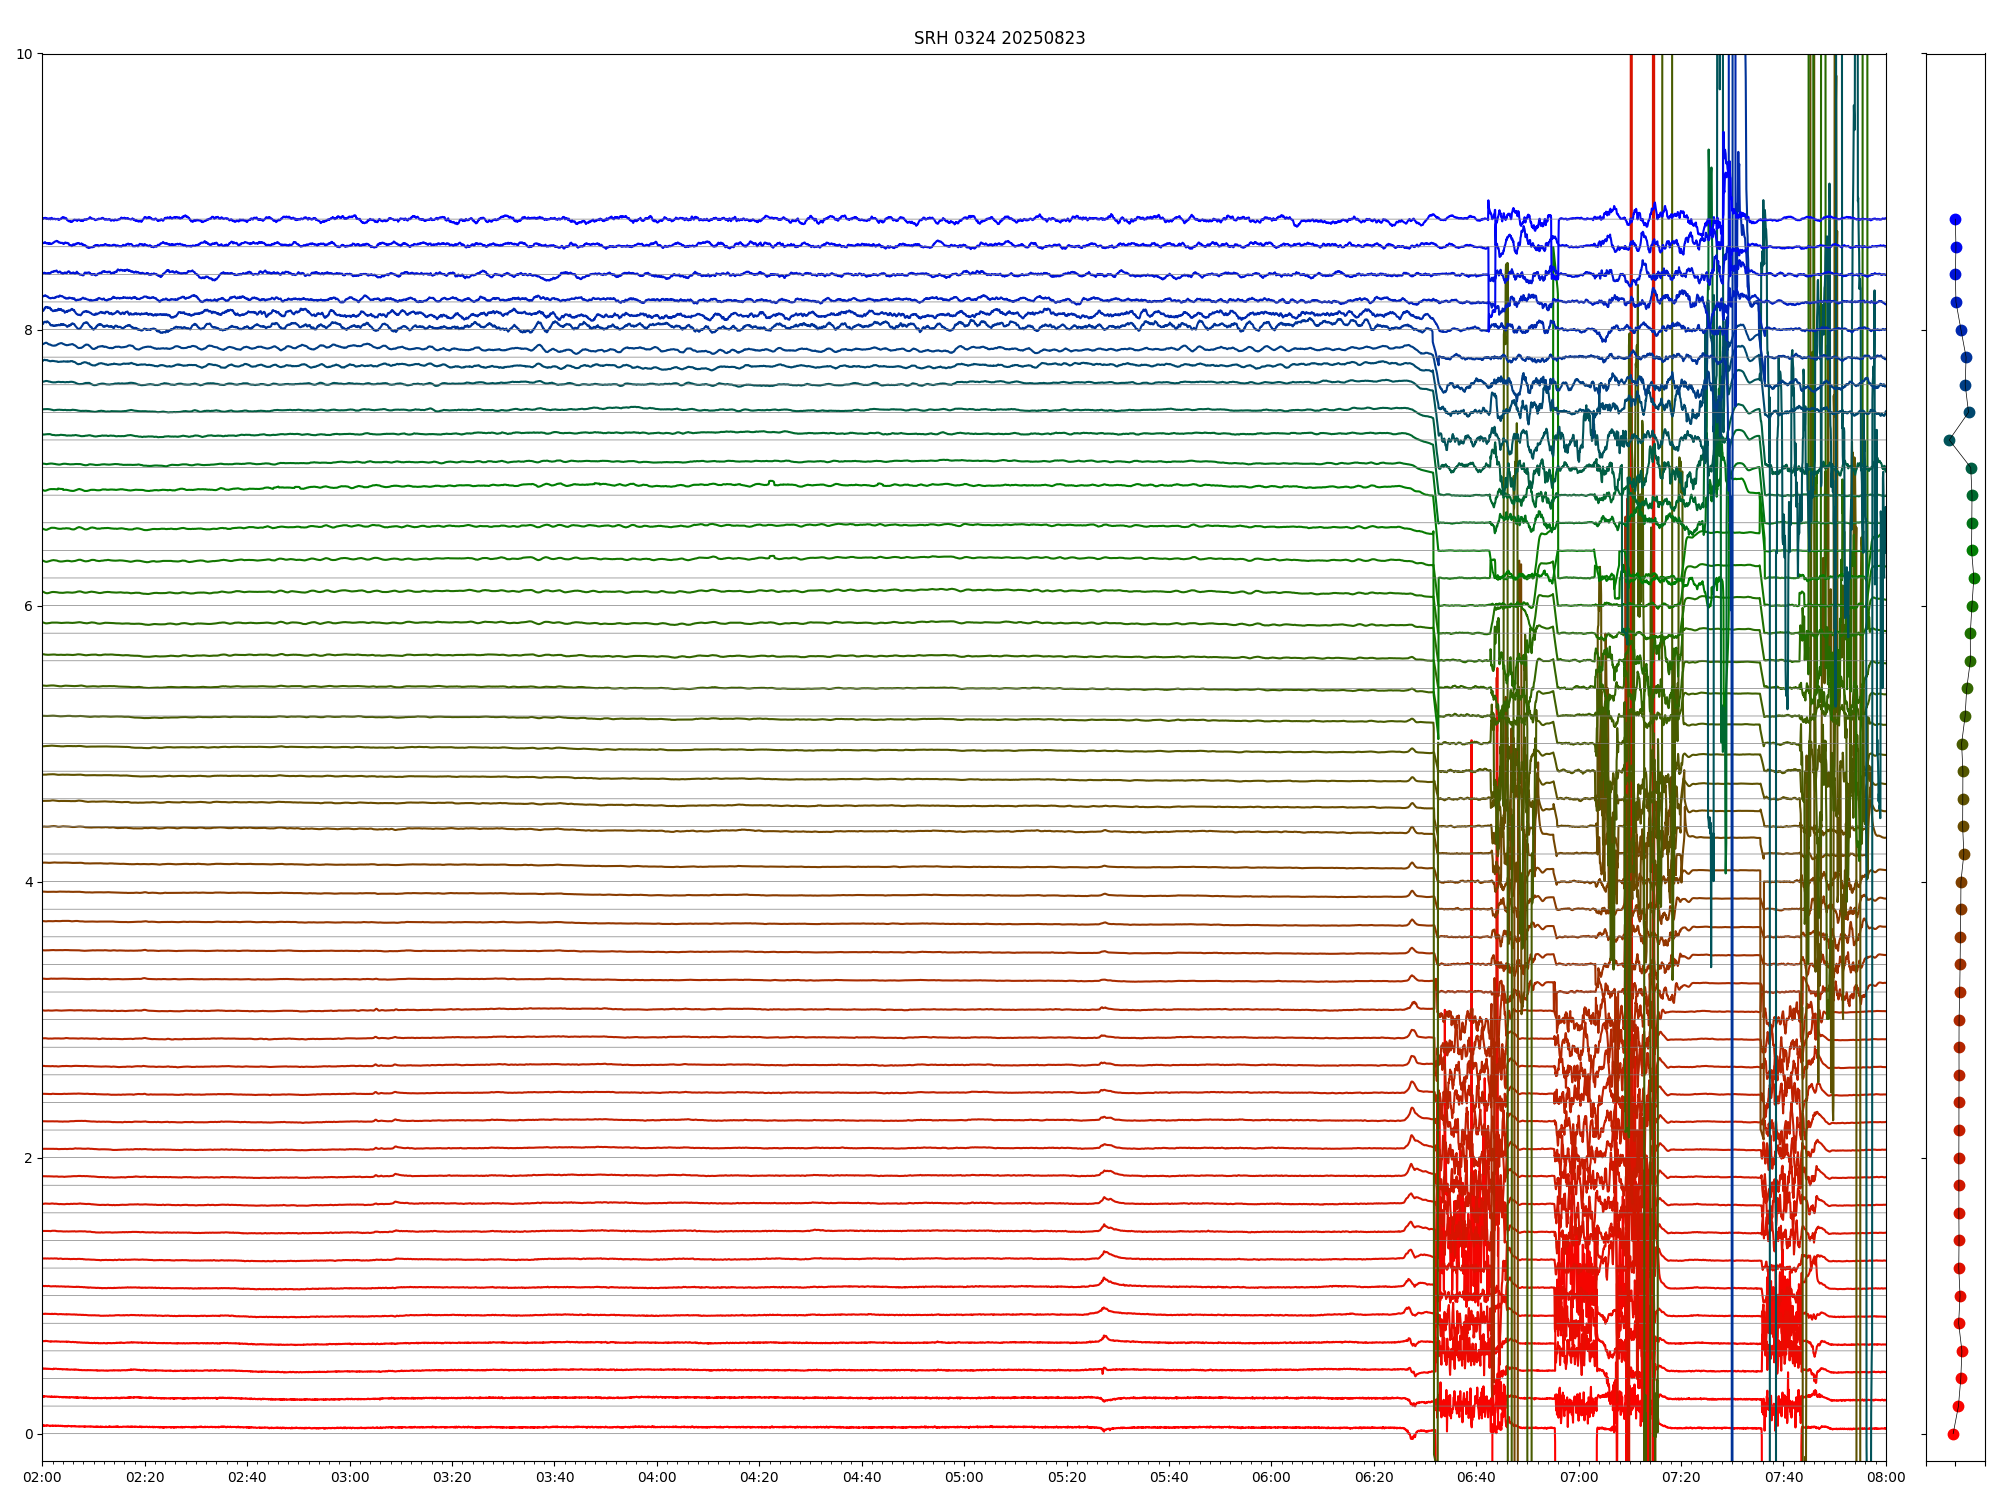
Task: Click the y-axis tick label 2
Action: tap(28, 1158)
